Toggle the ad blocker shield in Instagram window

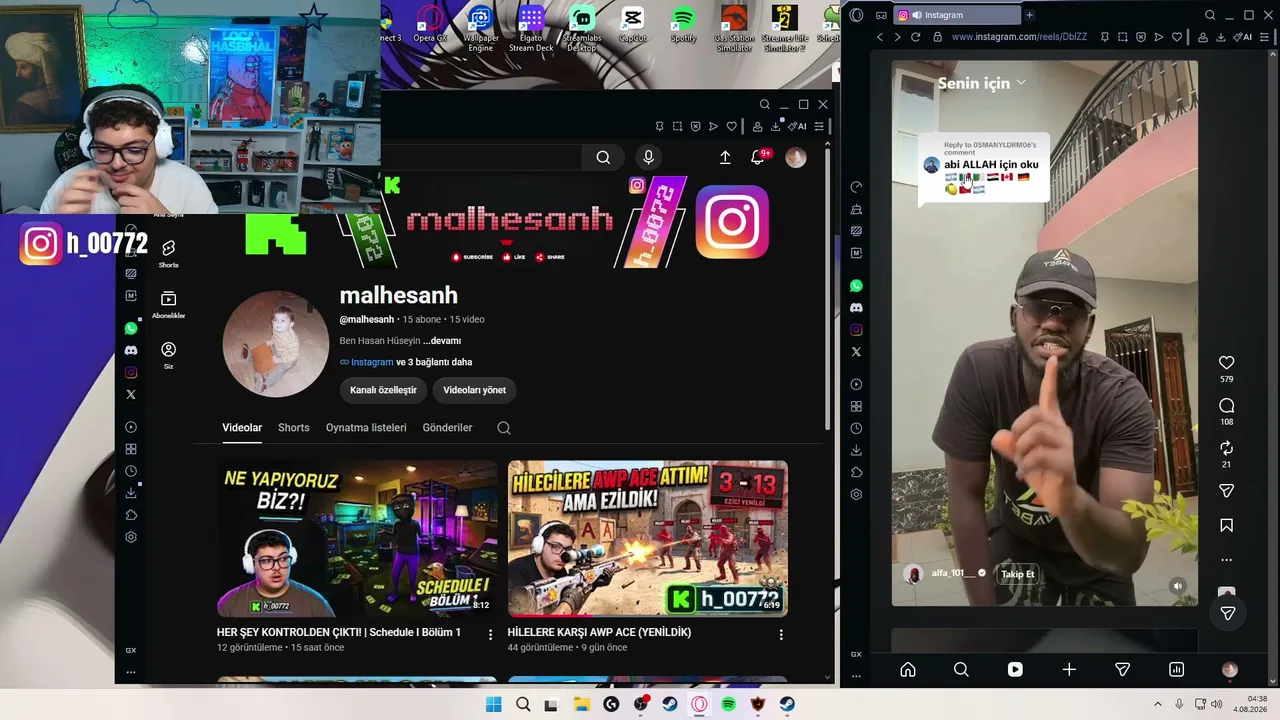[1141, 37]
